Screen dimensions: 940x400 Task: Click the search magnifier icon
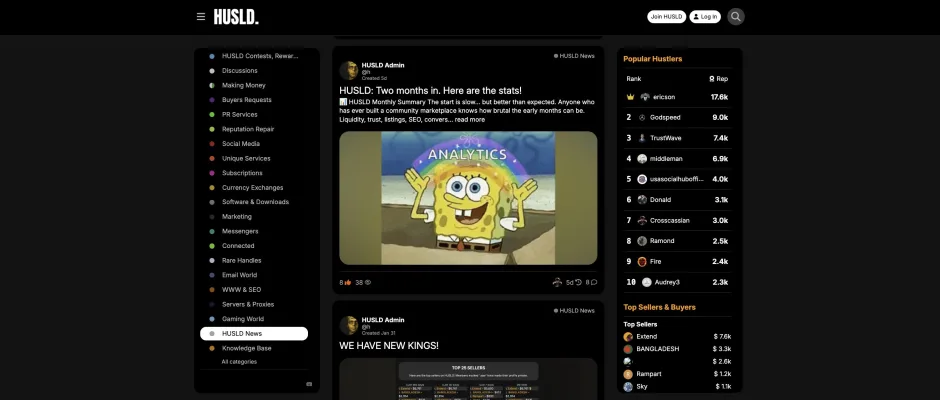(x=736, y=17)
